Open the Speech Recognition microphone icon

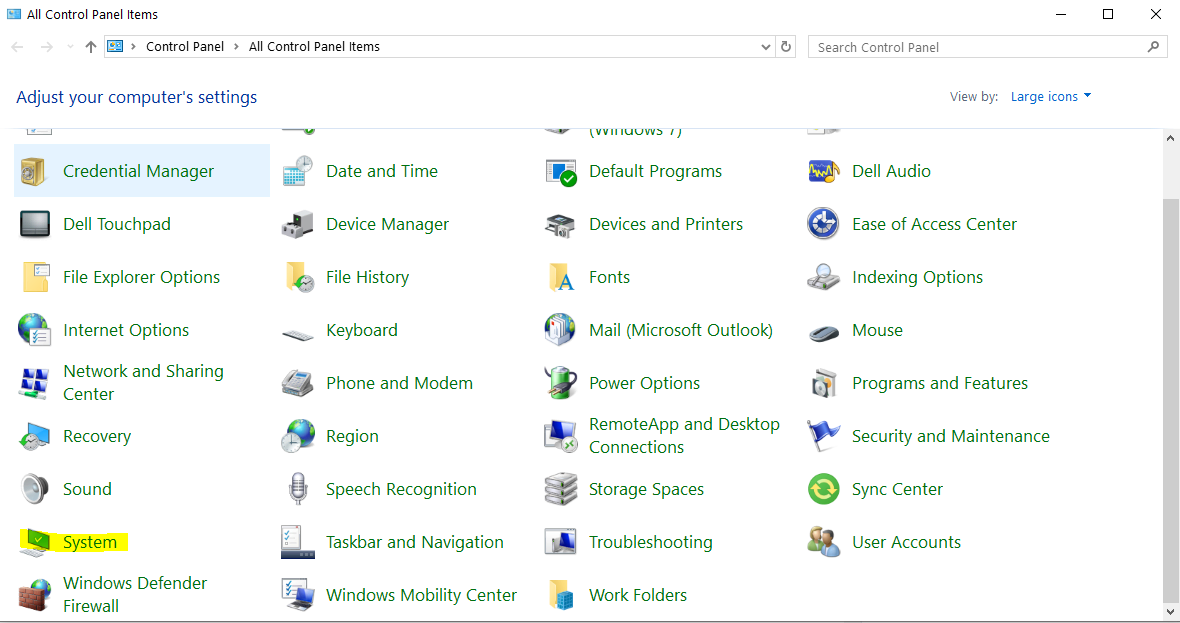(297, 489)
